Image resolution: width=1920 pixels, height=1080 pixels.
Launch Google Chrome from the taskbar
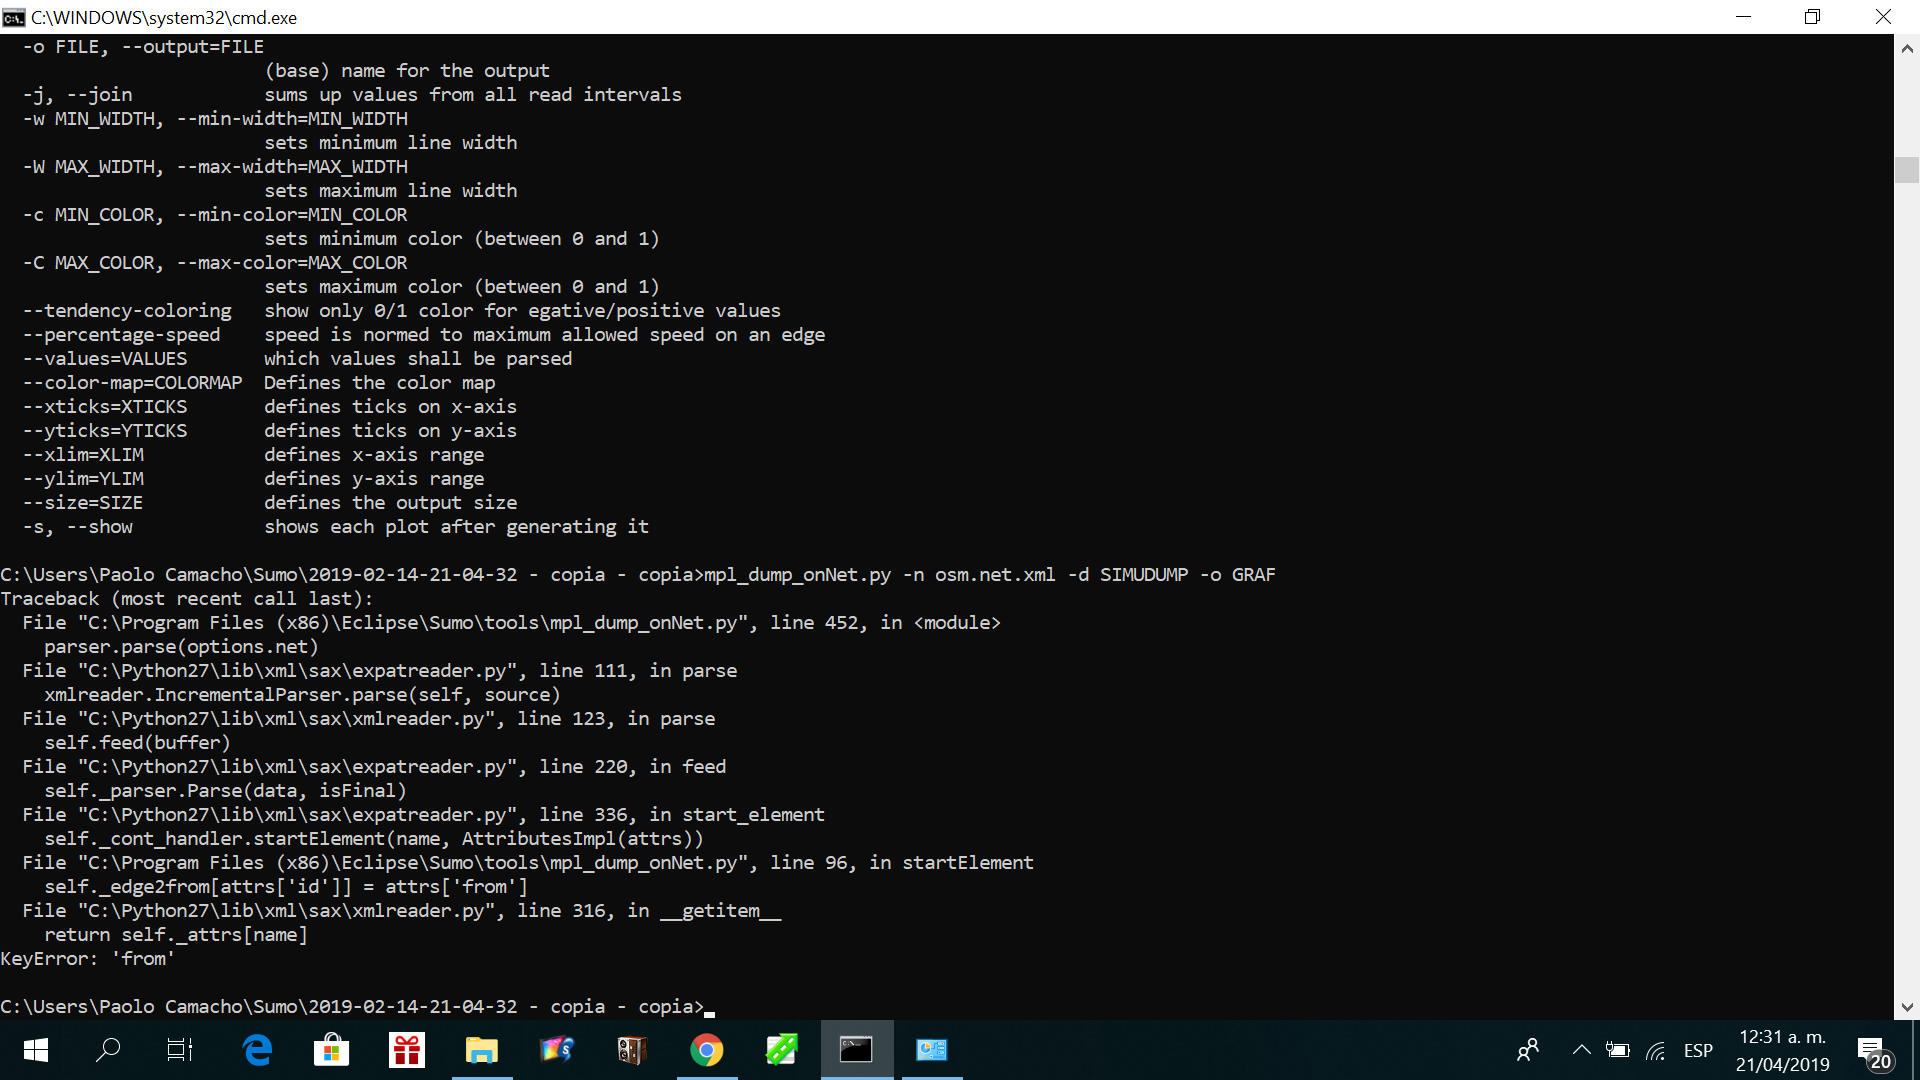tap(706, 1050)
